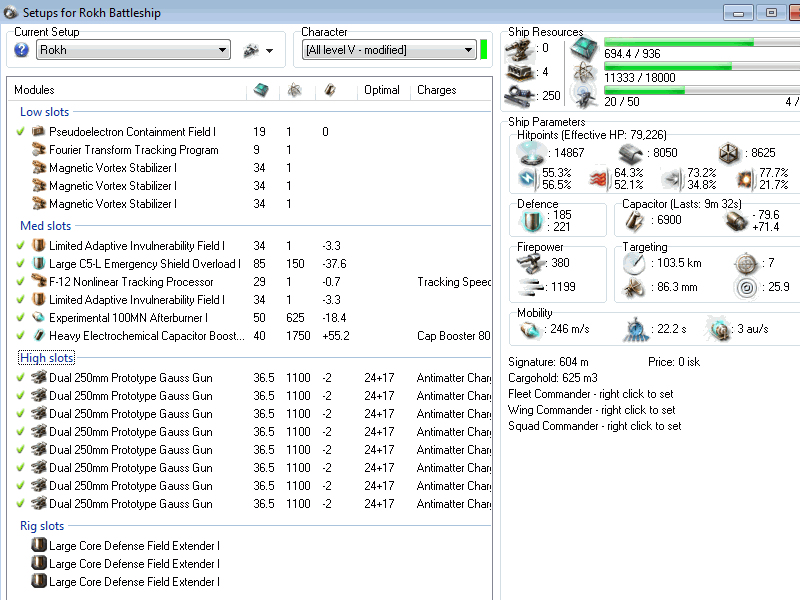The height and width of the screenshot is (600, 800).
Task: Click the powergrid column header icon
Action: click(294, 90)
